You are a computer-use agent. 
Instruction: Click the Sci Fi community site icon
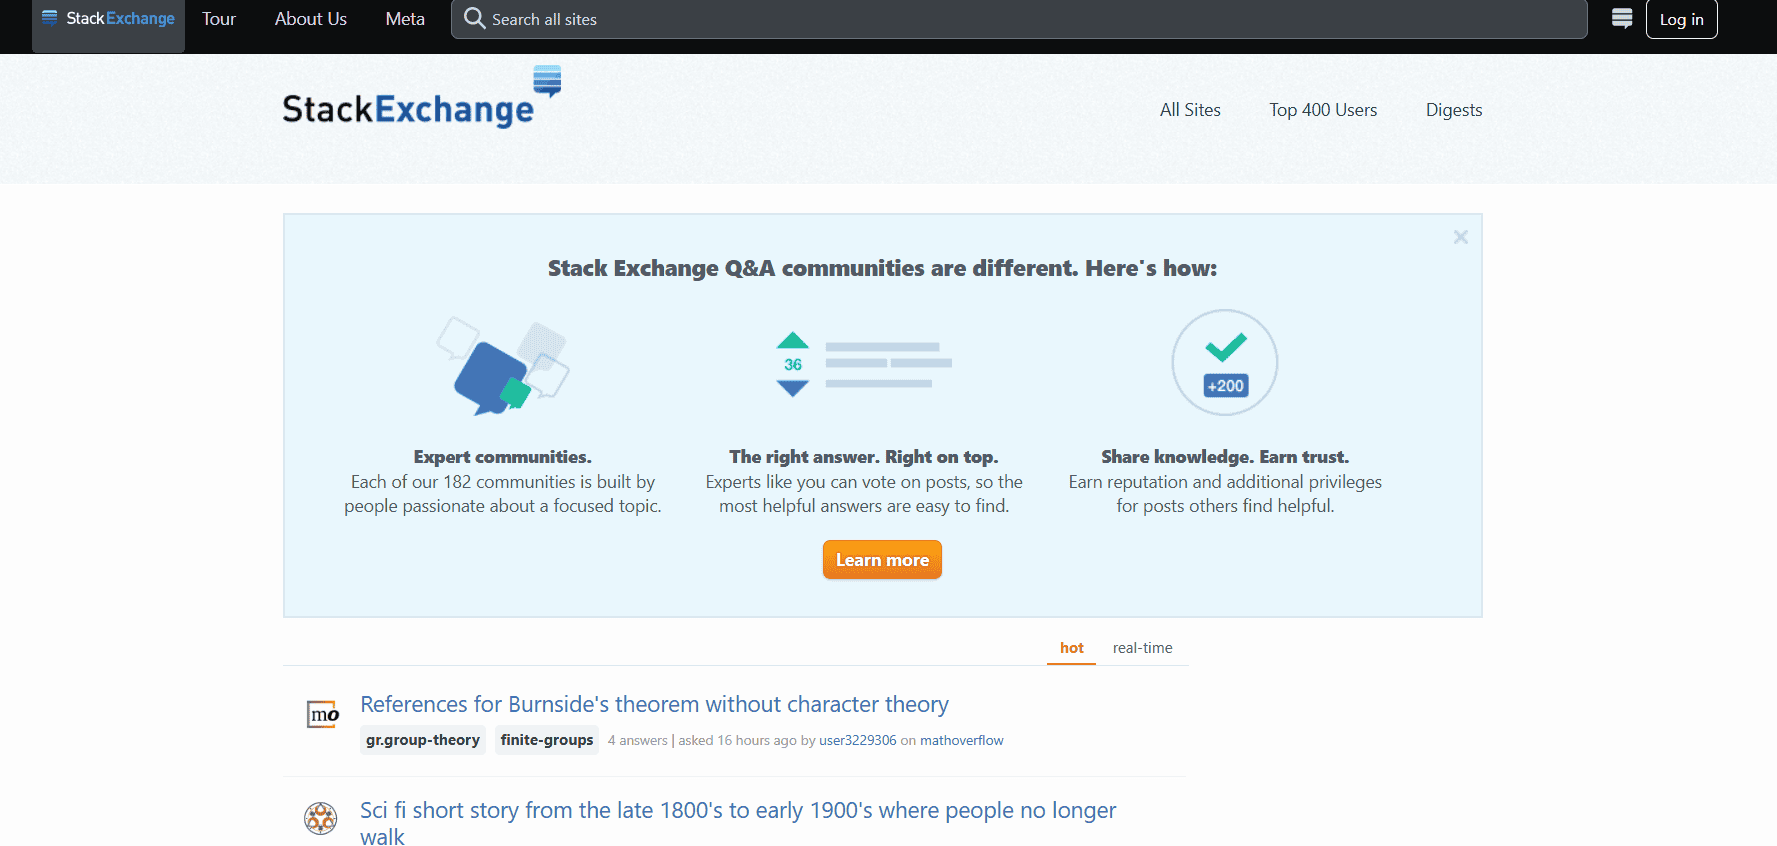tap(321, 818)
